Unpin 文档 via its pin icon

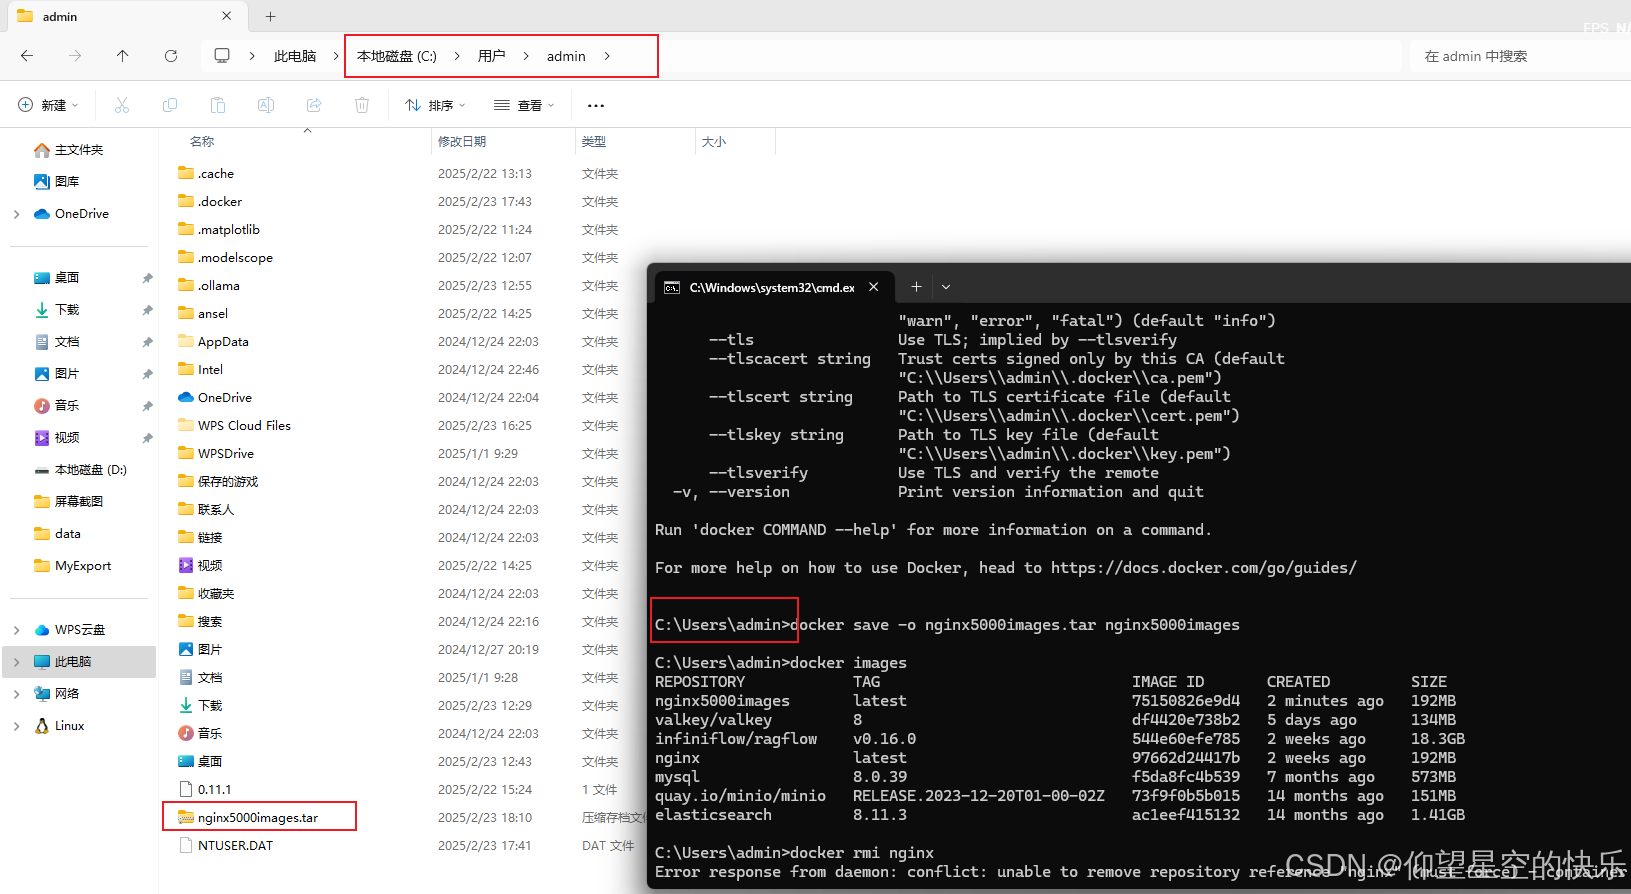(147, 342)
